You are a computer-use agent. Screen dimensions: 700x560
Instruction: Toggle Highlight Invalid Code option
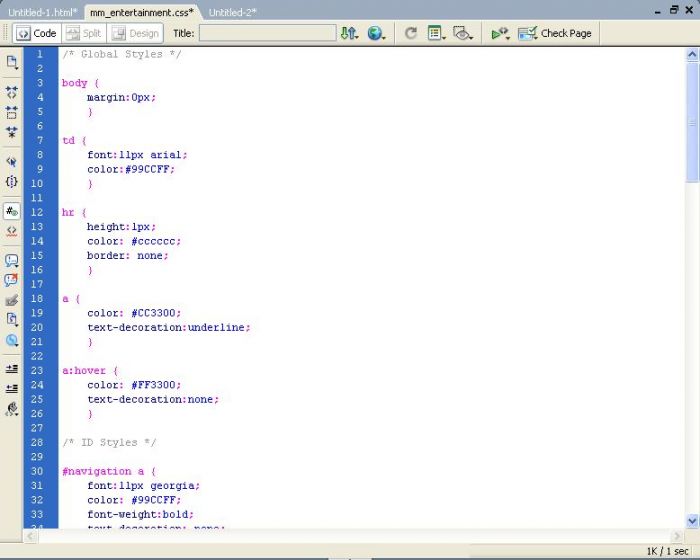pyautogui.click(x=12, y=231)
